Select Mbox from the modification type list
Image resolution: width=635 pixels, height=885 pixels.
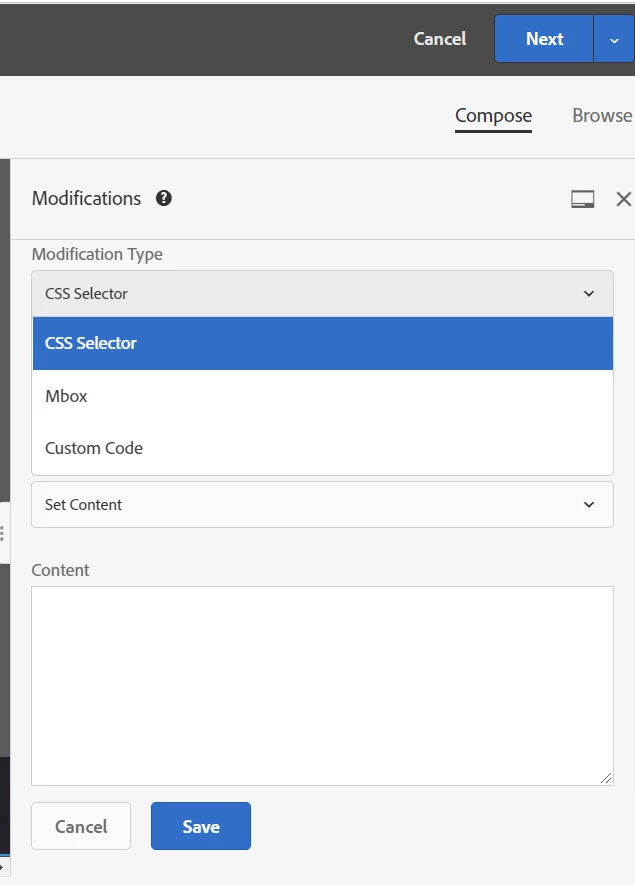coord(323,396)
